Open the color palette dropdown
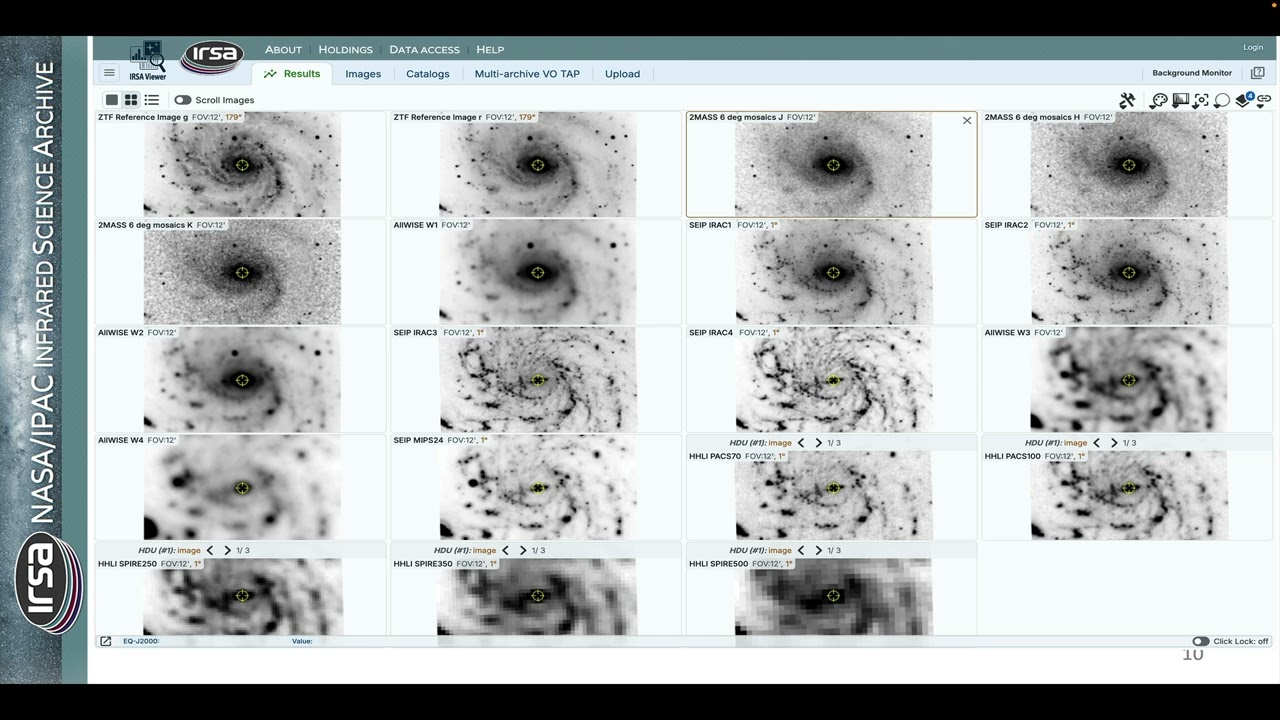 (1159, 101)
